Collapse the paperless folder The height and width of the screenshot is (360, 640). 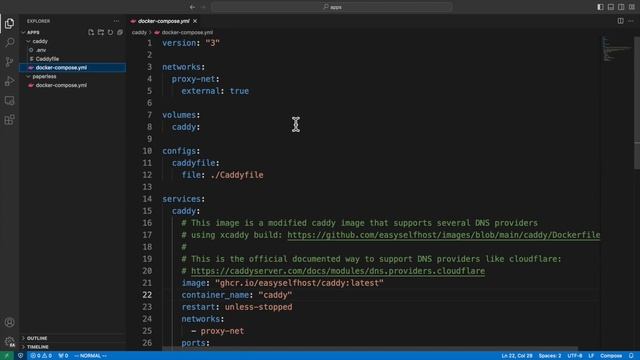pos(28,76)
